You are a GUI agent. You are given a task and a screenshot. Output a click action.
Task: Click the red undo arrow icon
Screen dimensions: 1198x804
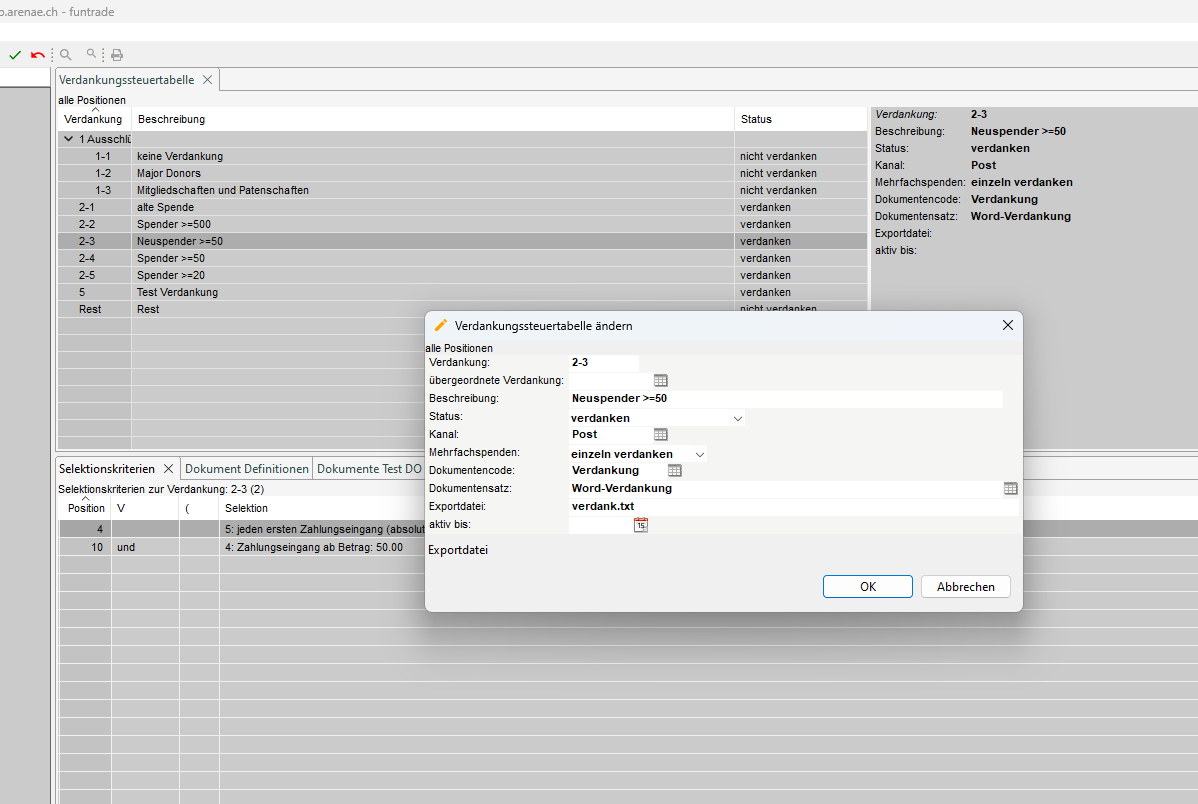[38, 55]
